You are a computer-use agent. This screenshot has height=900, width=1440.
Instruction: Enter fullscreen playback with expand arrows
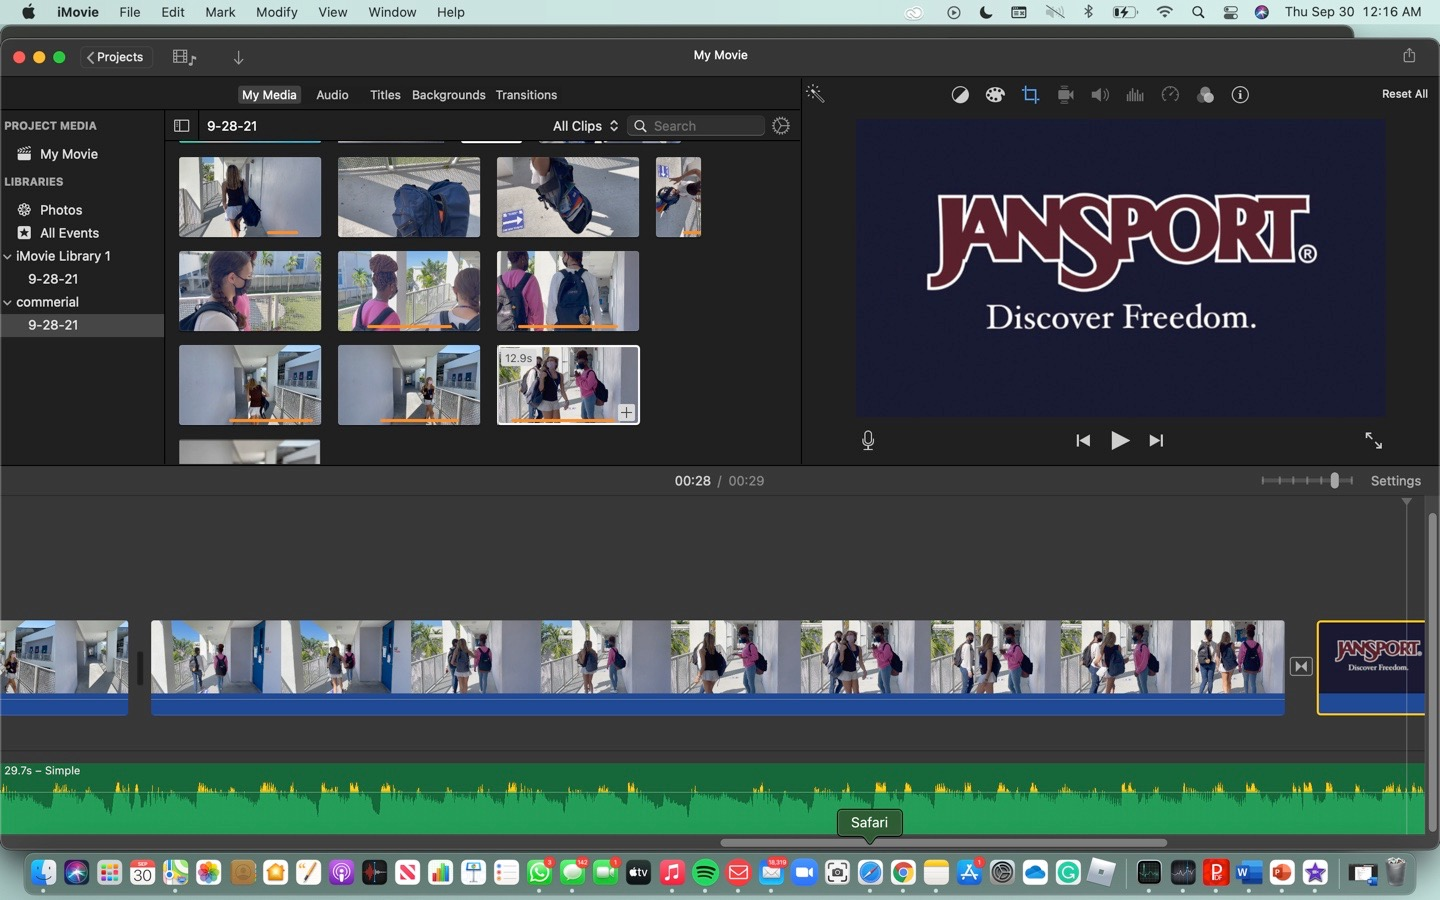1373,440
